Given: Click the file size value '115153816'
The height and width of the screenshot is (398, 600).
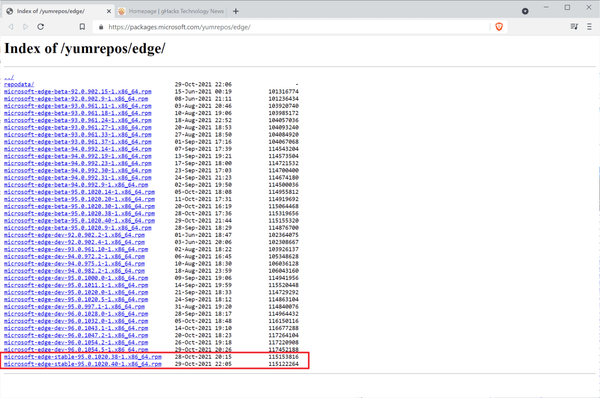Looking at the screenshot, I should 284,357.
